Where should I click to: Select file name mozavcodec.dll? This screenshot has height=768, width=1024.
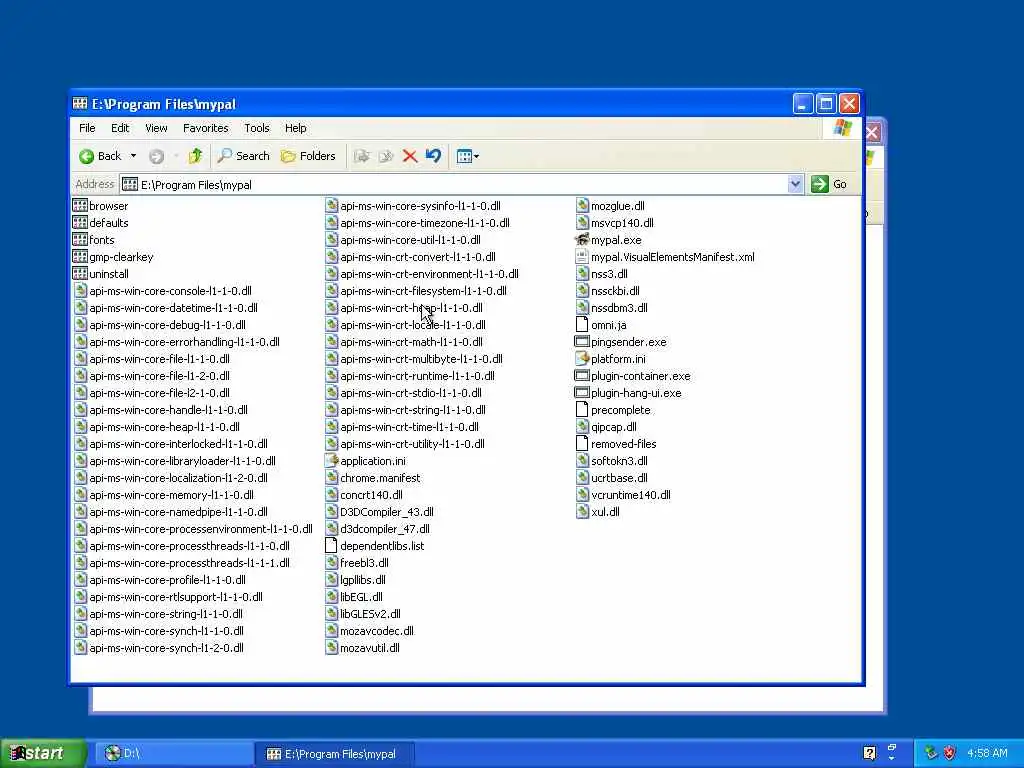pos(377,630)
